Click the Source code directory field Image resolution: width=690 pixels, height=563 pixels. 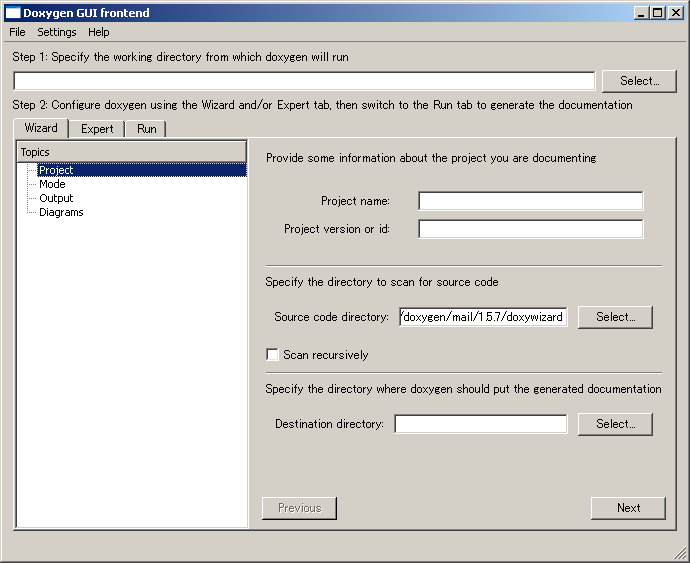coord(483,317)
